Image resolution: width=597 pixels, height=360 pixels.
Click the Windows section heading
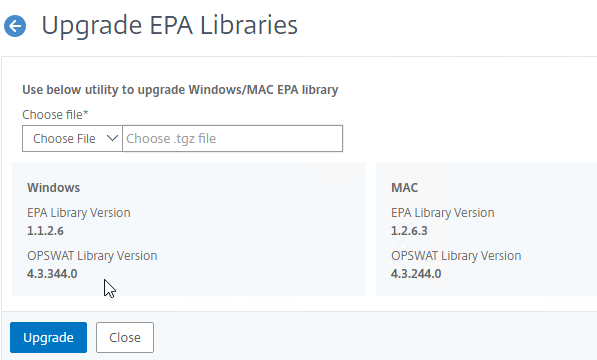coord(54,188)
